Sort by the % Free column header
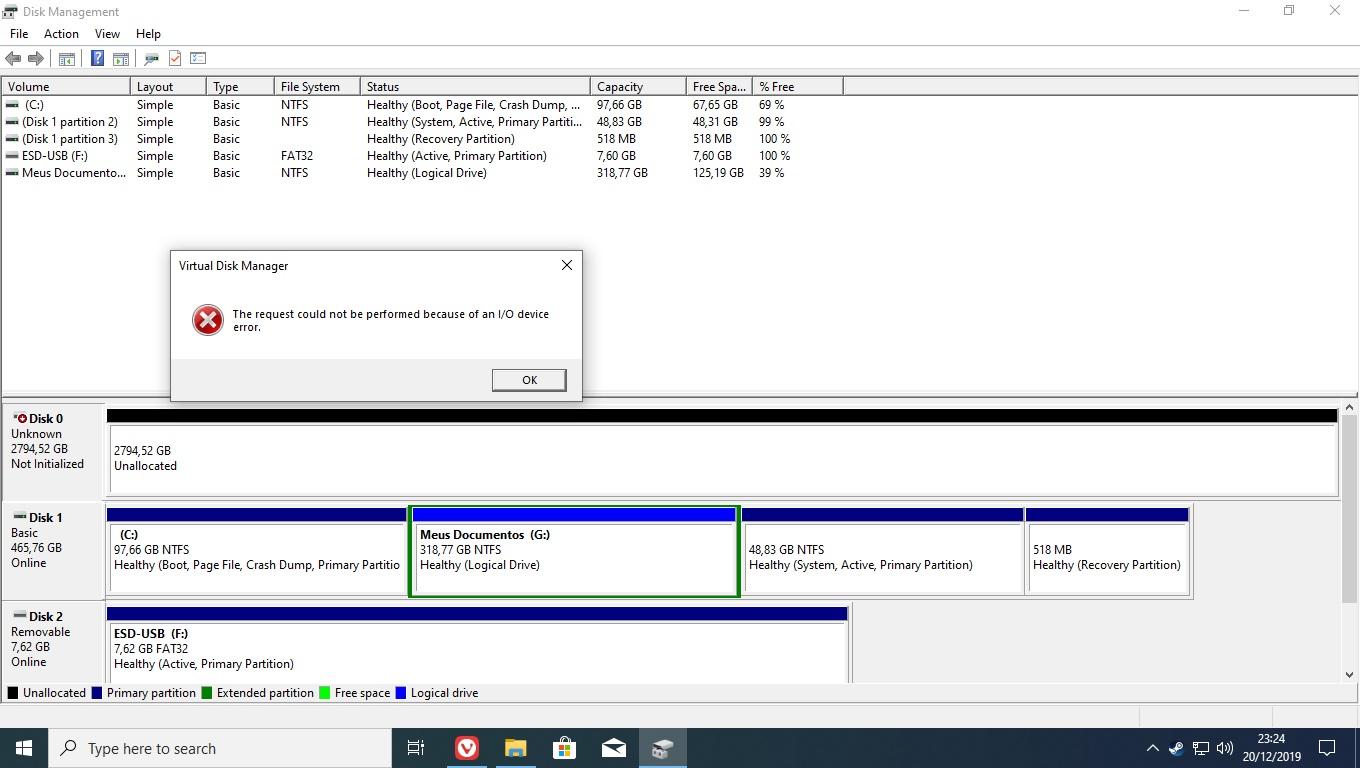Screen dimensions: 1360x768 pyautogui.click(x=798, y=87)
